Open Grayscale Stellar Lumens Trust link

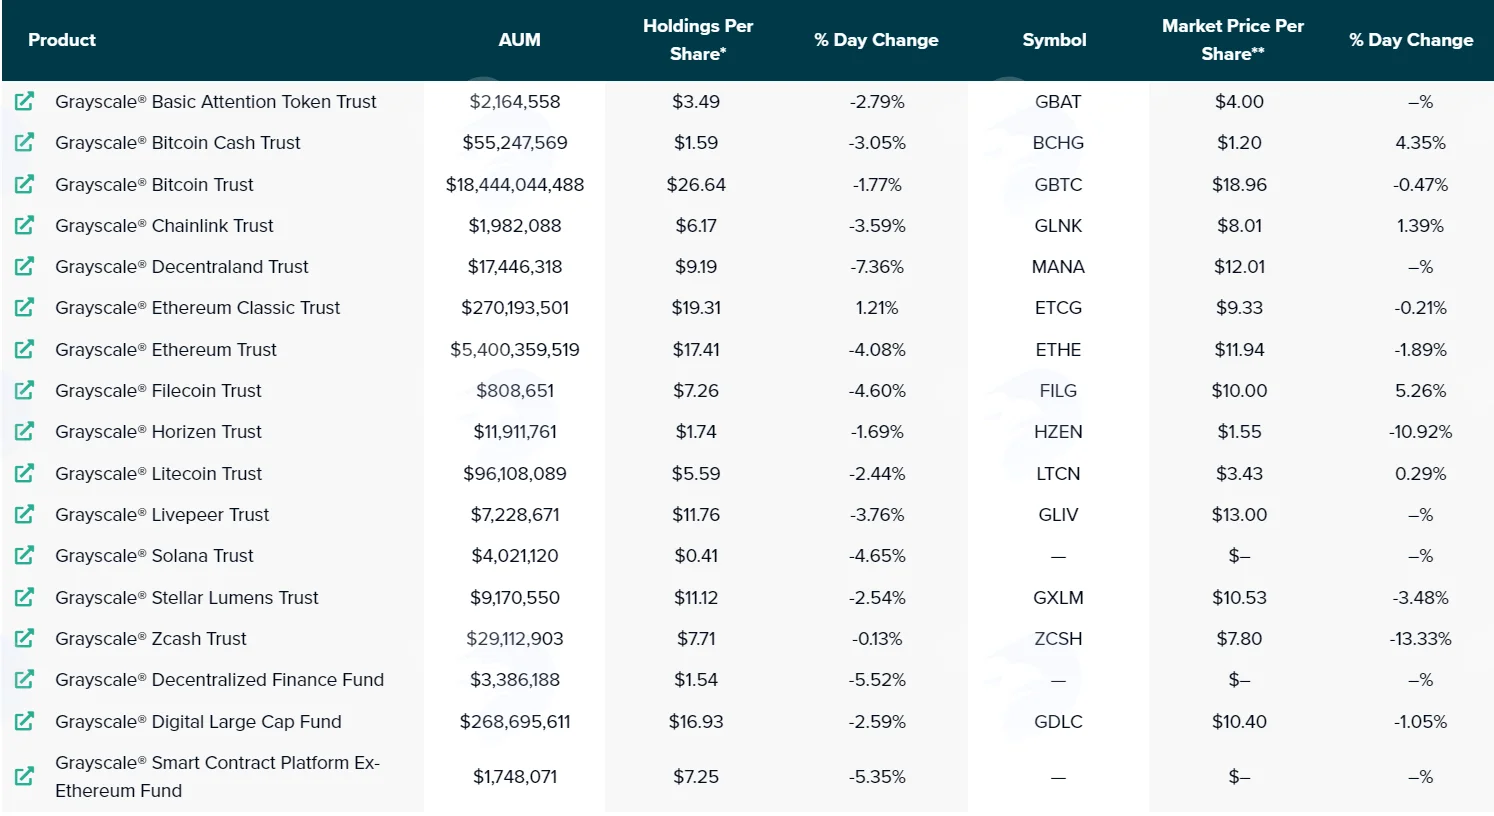click(x=187, y=597)
